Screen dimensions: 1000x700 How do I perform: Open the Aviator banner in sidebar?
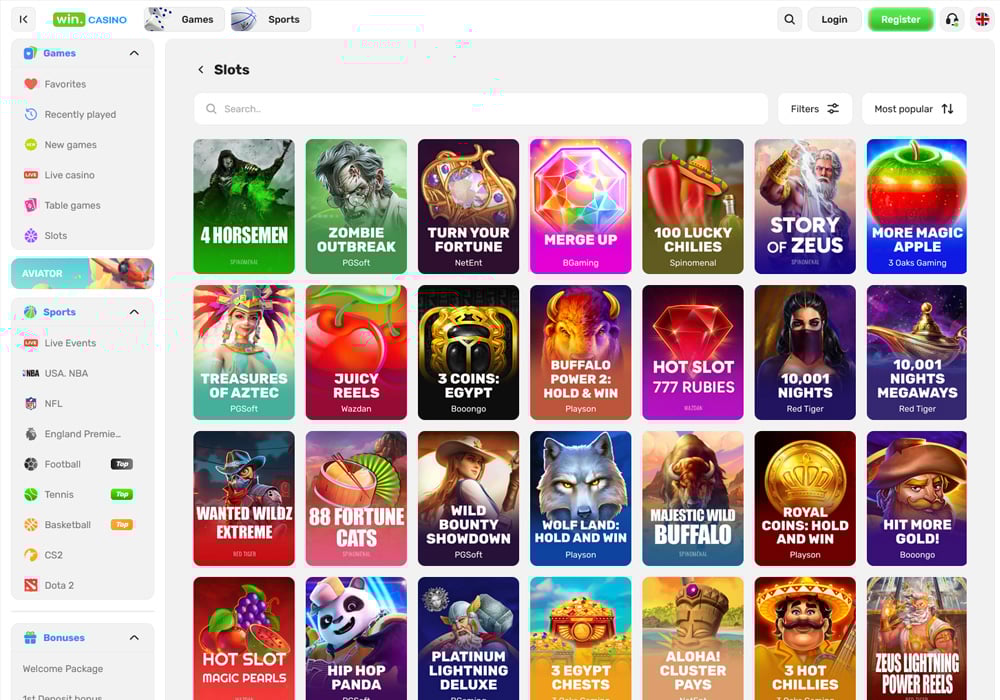[x=82, y=273]
